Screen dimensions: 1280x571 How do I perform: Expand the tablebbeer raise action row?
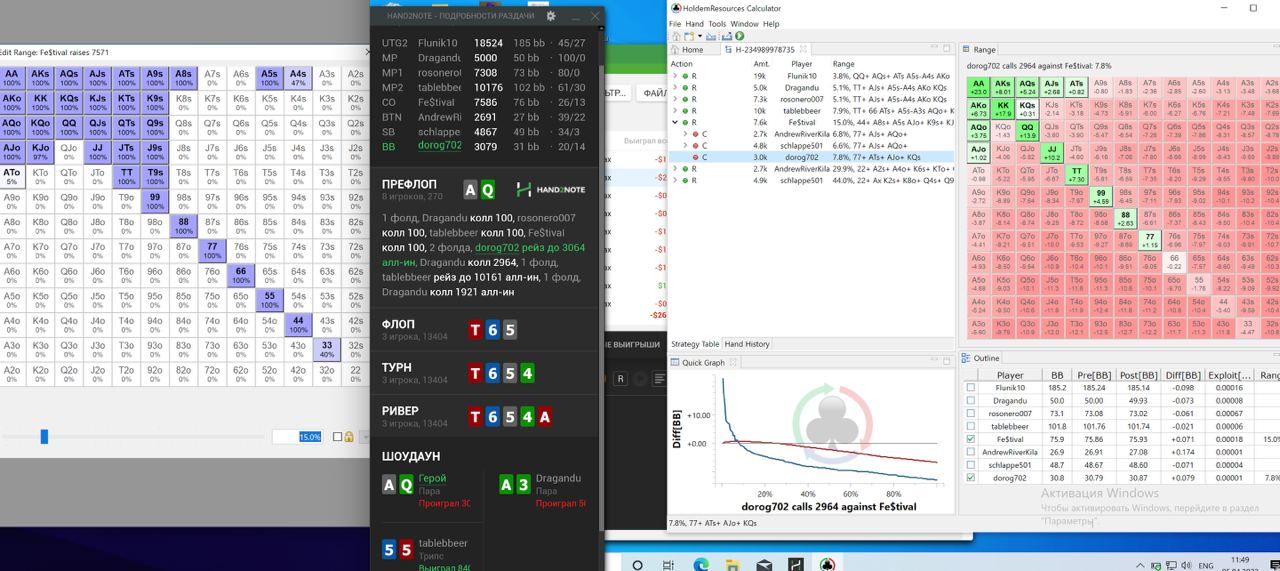click(x=675, y=111)
